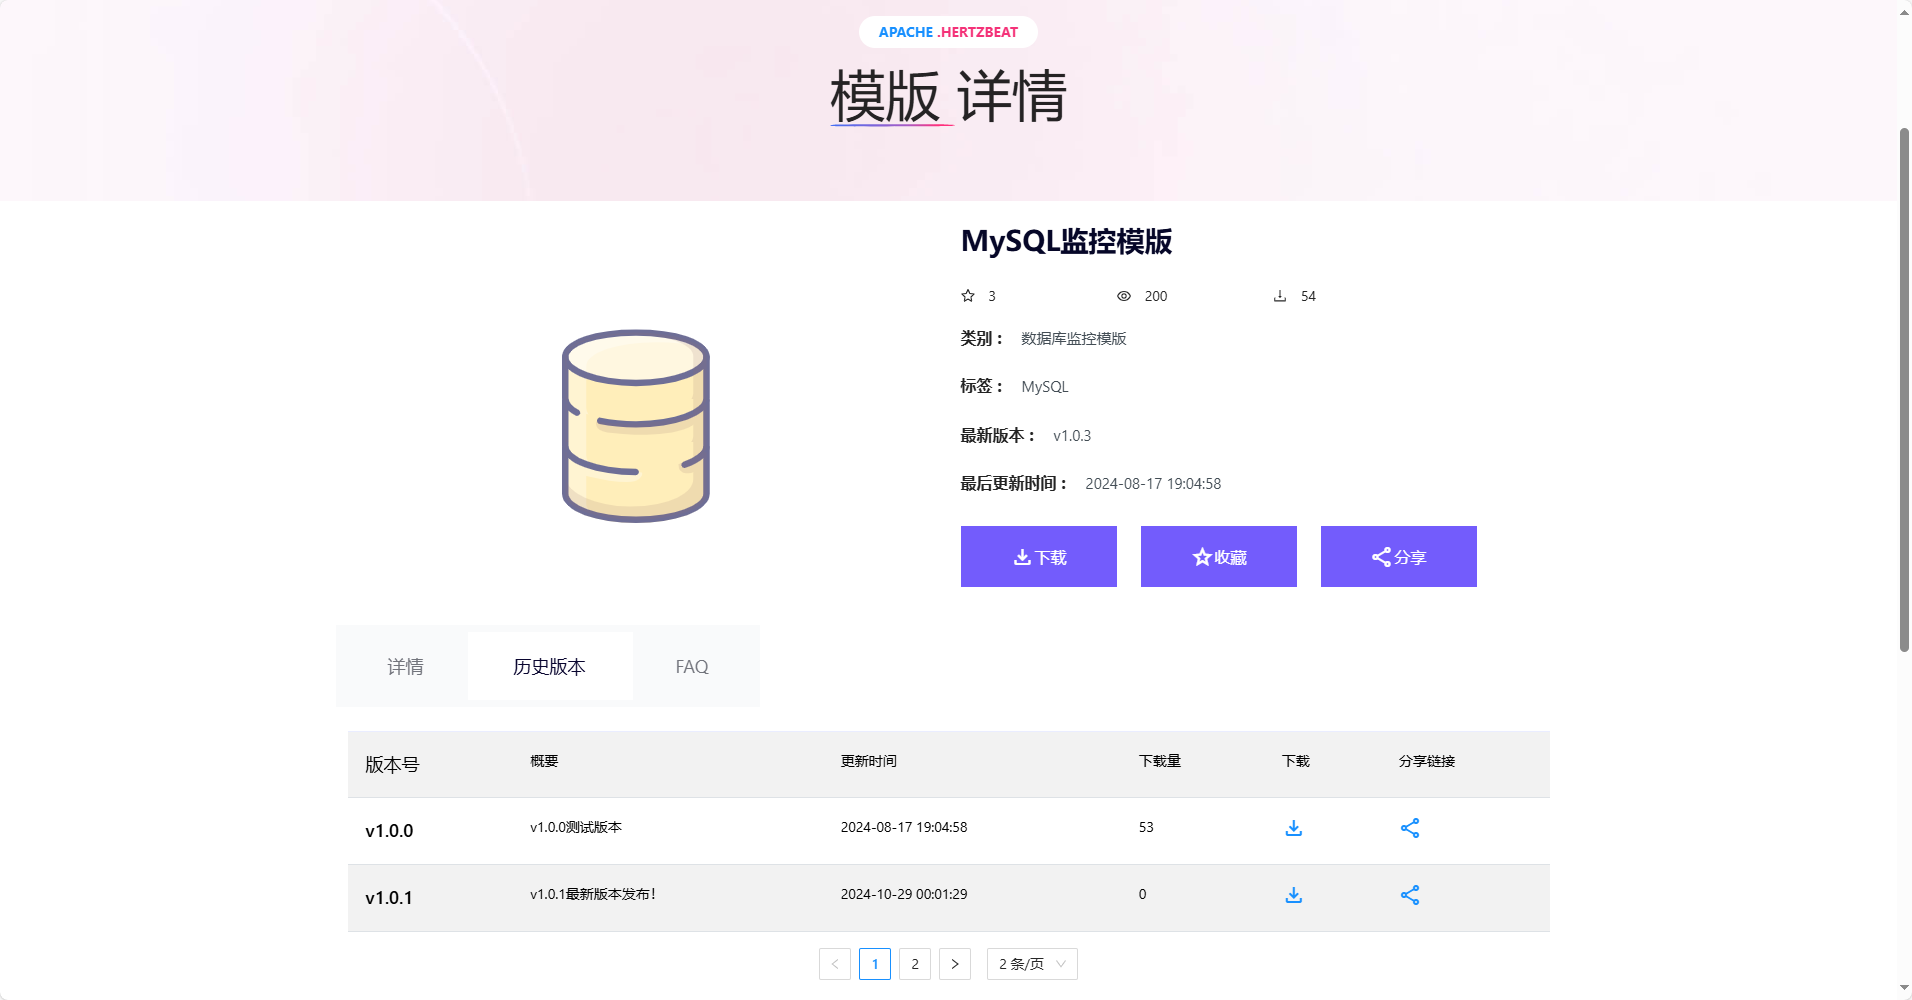Open the FAQ tab
This screenshot has width=1912, height=1000.
tap(692, 667)
